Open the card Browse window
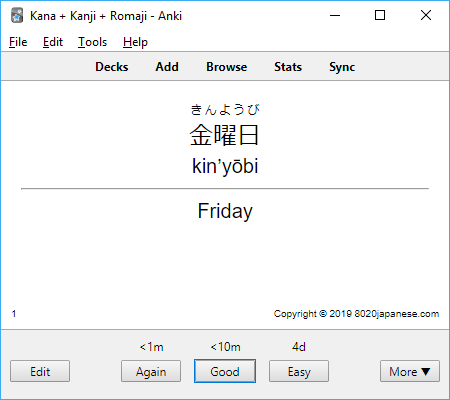The width and height of the screenshot is (450, 400). [227, 67]
